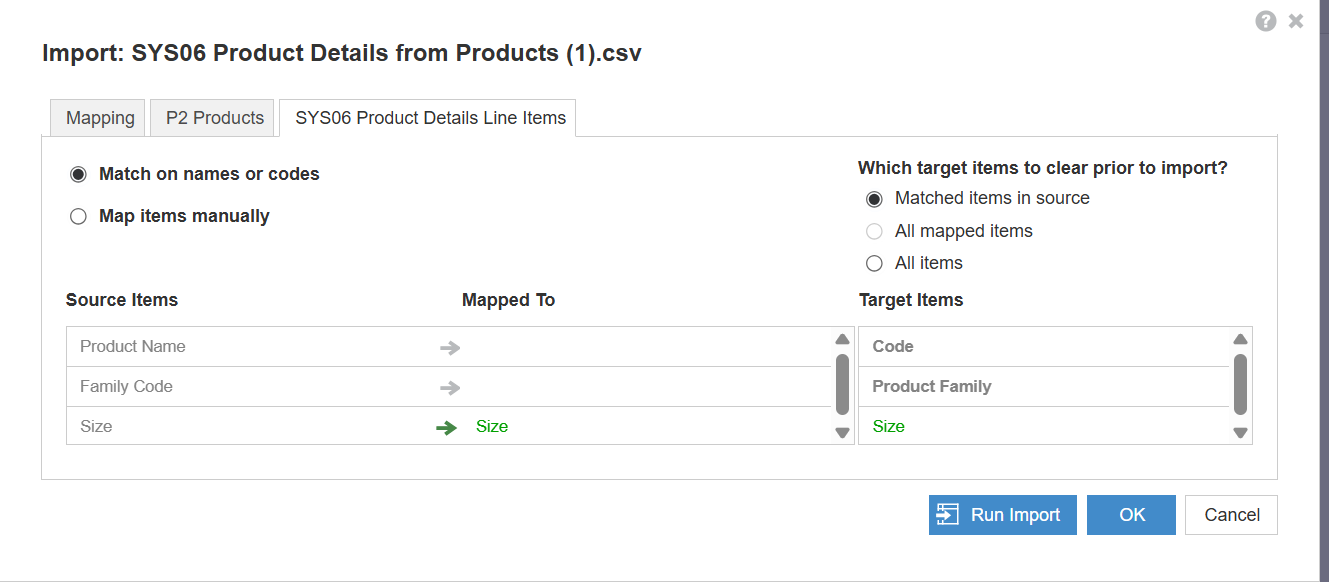1329x582 pixels.
Task: Open the P2 Products tab
Action: pyautogui.click(x=214, y=118)
